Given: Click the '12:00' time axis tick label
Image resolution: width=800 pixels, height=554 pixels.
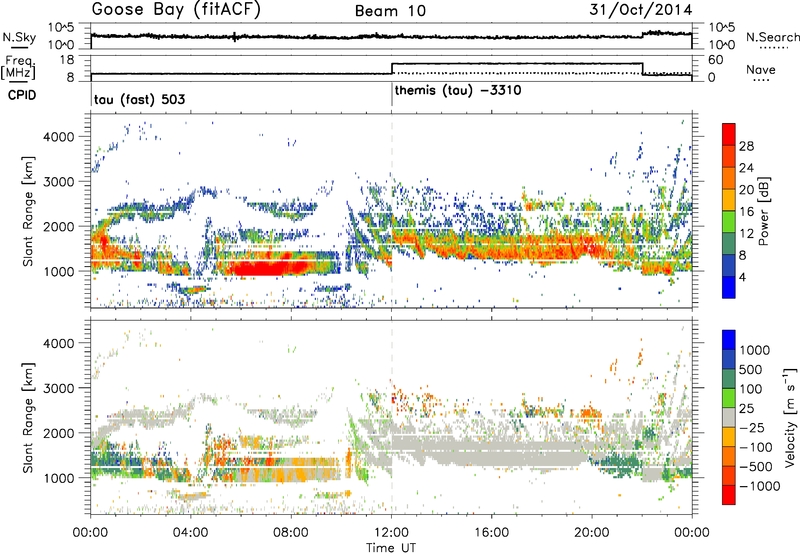Looking at the screenshot, I should 391,533.
